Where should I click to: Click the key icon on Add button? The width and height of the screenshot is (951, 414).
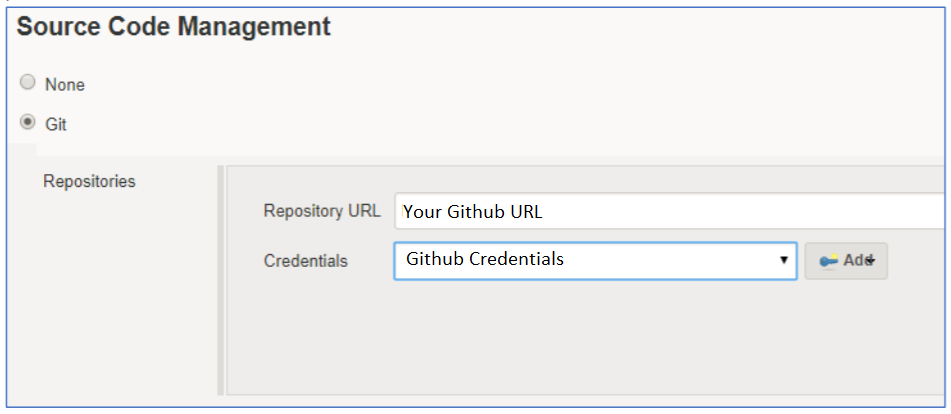click(x=828, y=261)
